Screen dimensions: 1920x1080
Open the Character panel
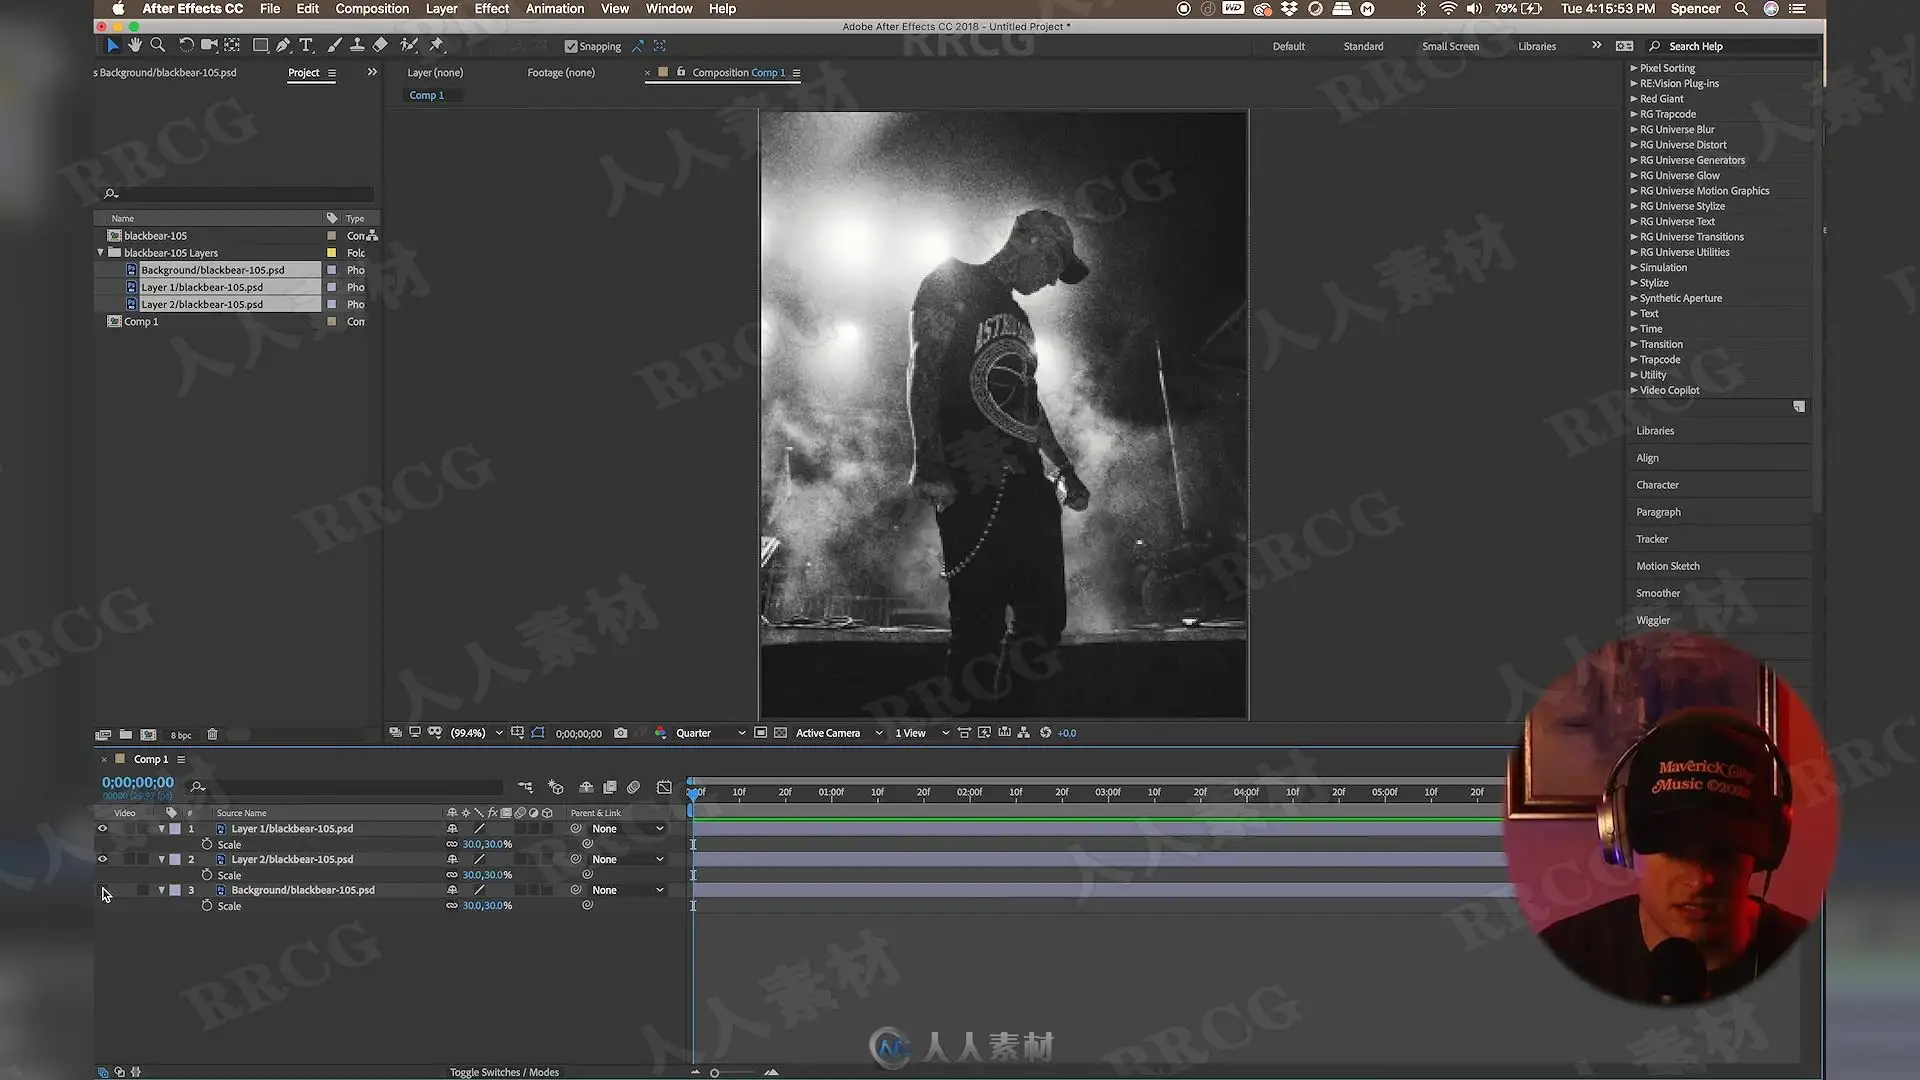point(1657,485)
